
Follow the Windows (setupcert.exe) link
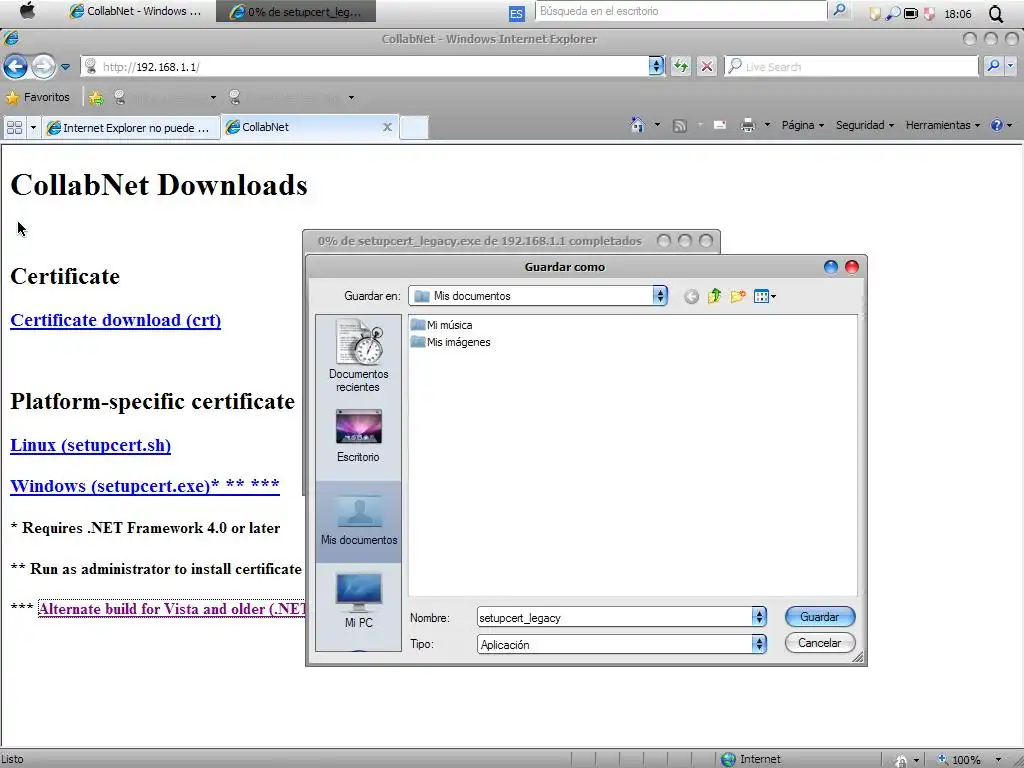point(144,486)
